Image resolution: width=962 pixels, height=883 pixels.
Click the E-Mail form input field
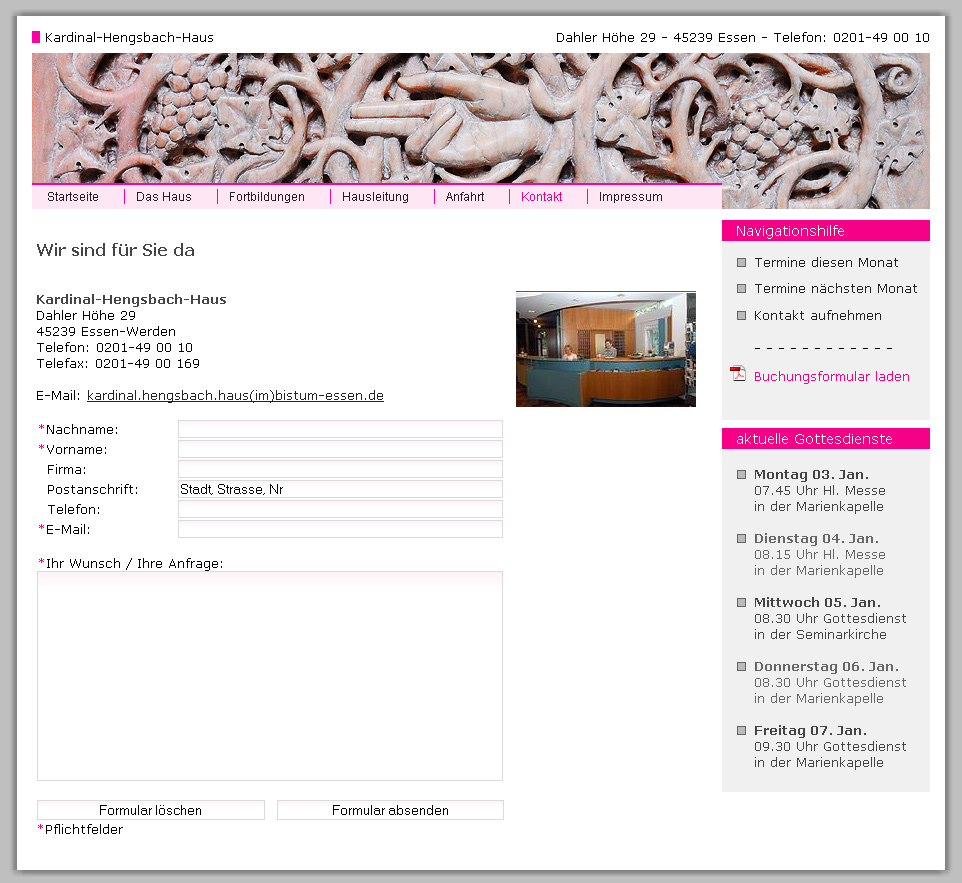pyautogui.click(x=340, y=529)
